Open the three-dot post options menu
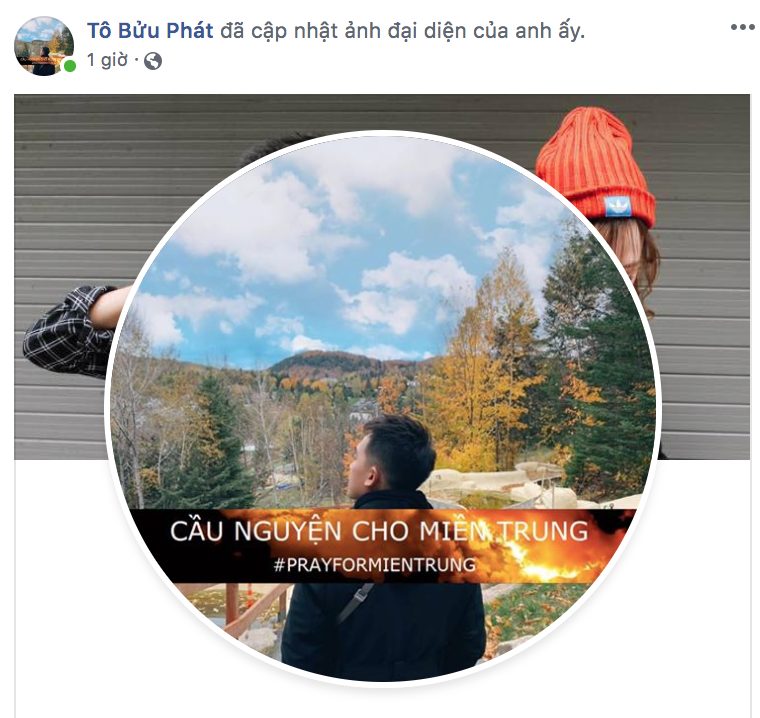The width and height of the screenshot is (760, 718). point(742,28)
